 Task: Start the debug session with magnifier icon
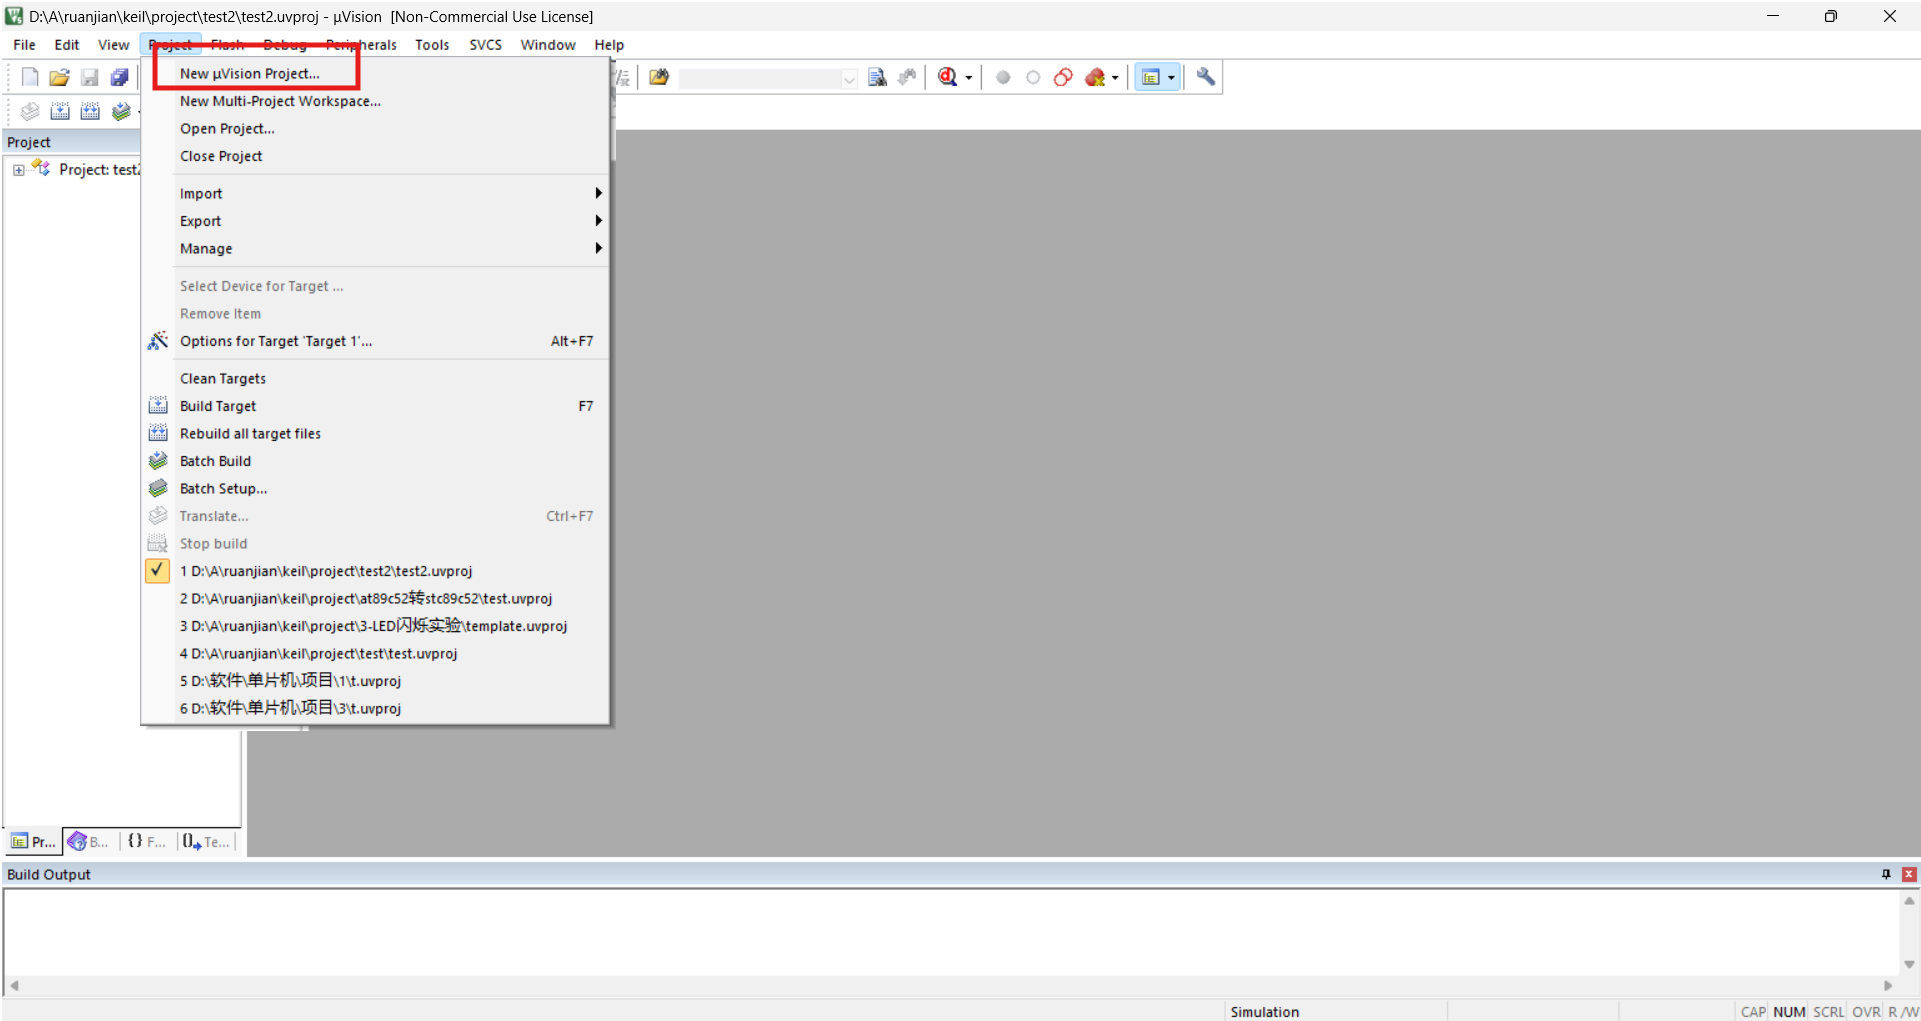[947, 77]
